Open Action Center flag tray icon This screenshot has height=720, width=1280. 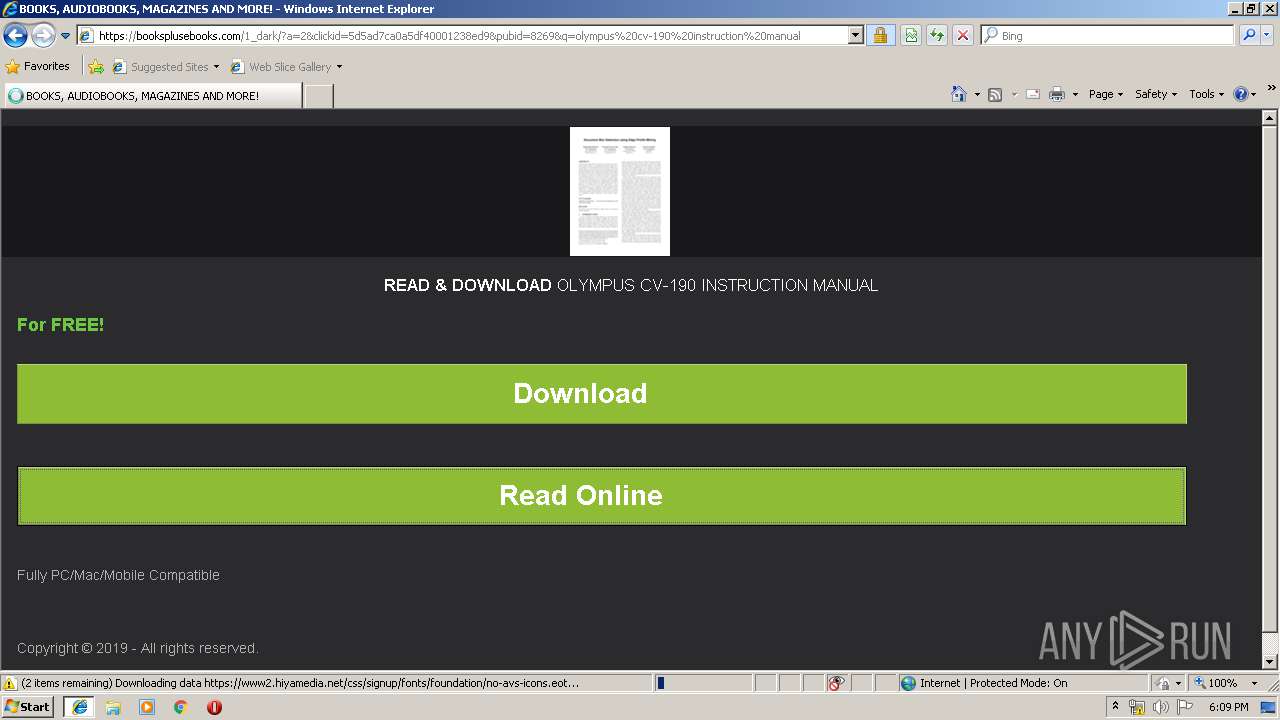click(x=1185, y=707)
